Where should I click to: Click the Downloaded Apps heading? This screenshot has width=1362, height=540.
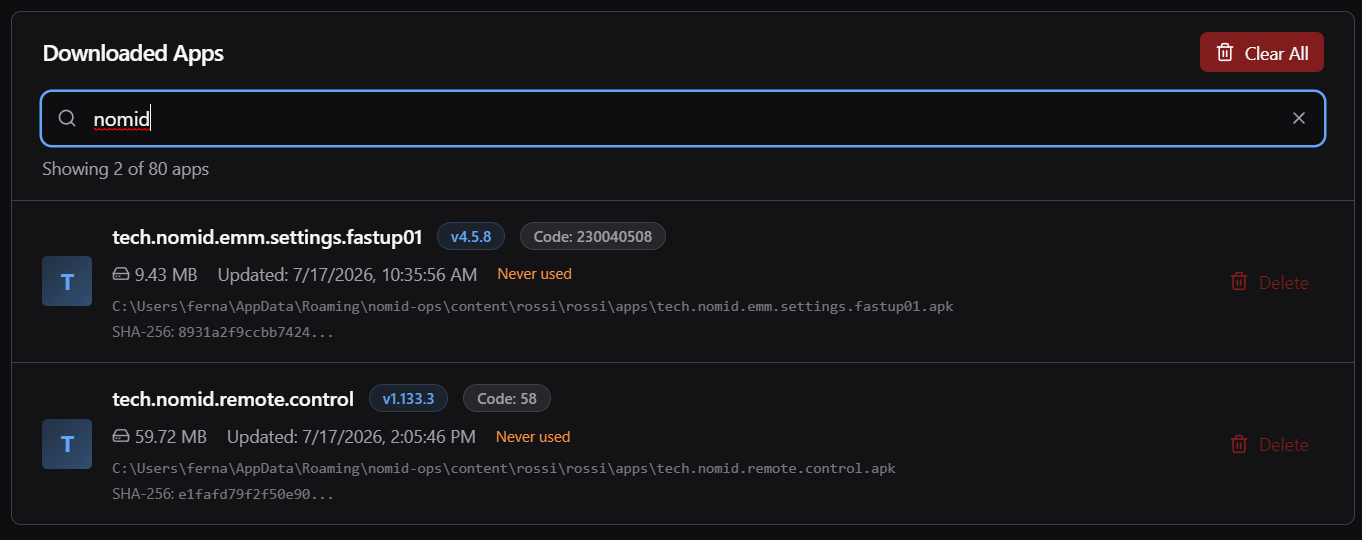click(133, 53)
